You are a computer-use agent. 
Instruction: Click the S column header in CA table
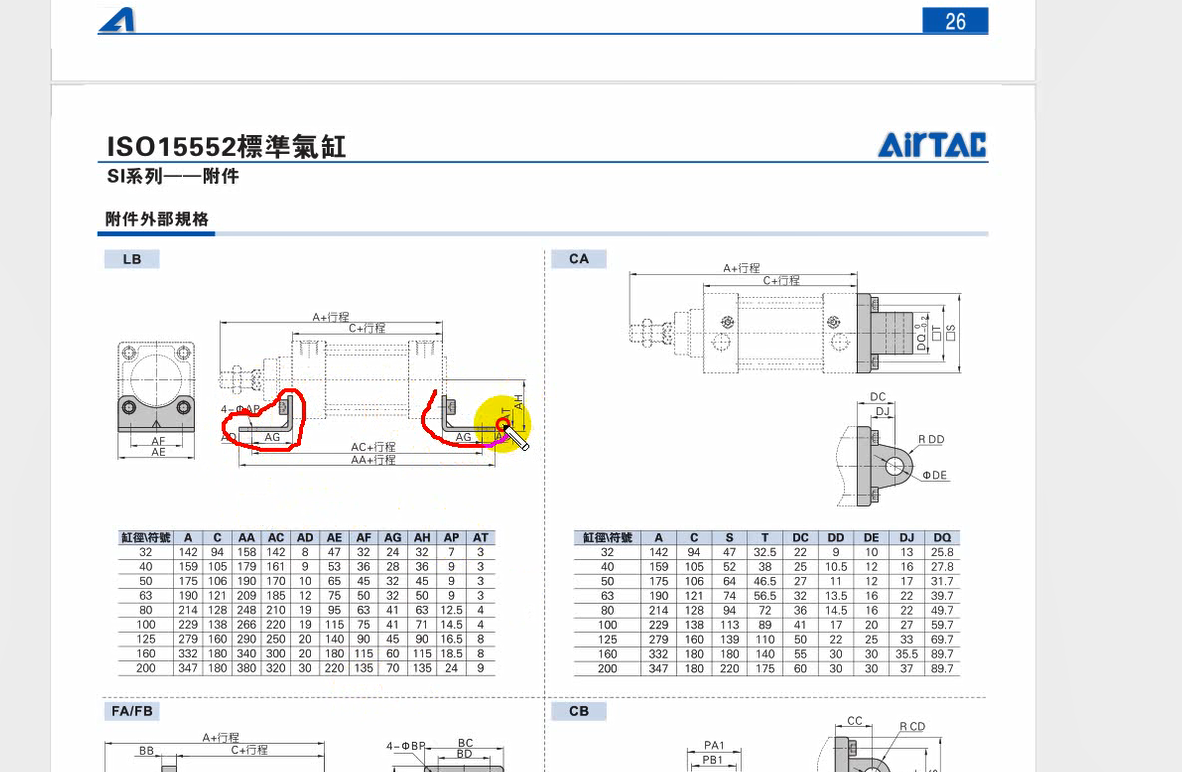tap(729, 538)
